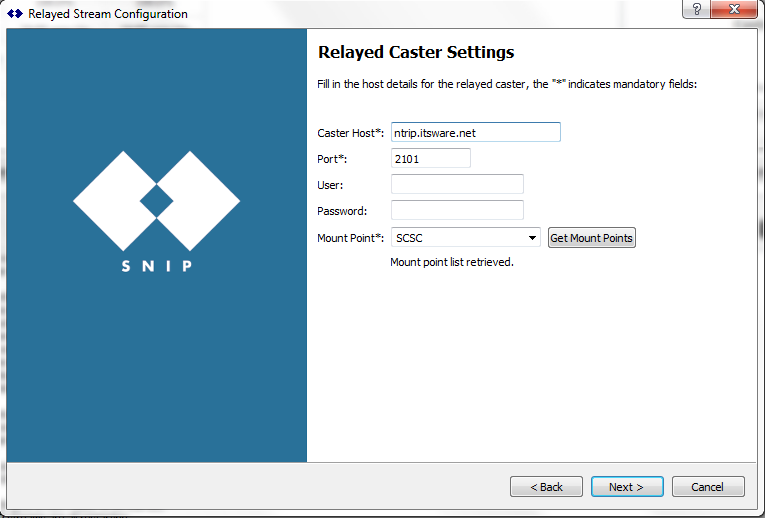Click the app icon in the title bar
This screenshot has height=518, width=765.
click(x=14, y=14)
